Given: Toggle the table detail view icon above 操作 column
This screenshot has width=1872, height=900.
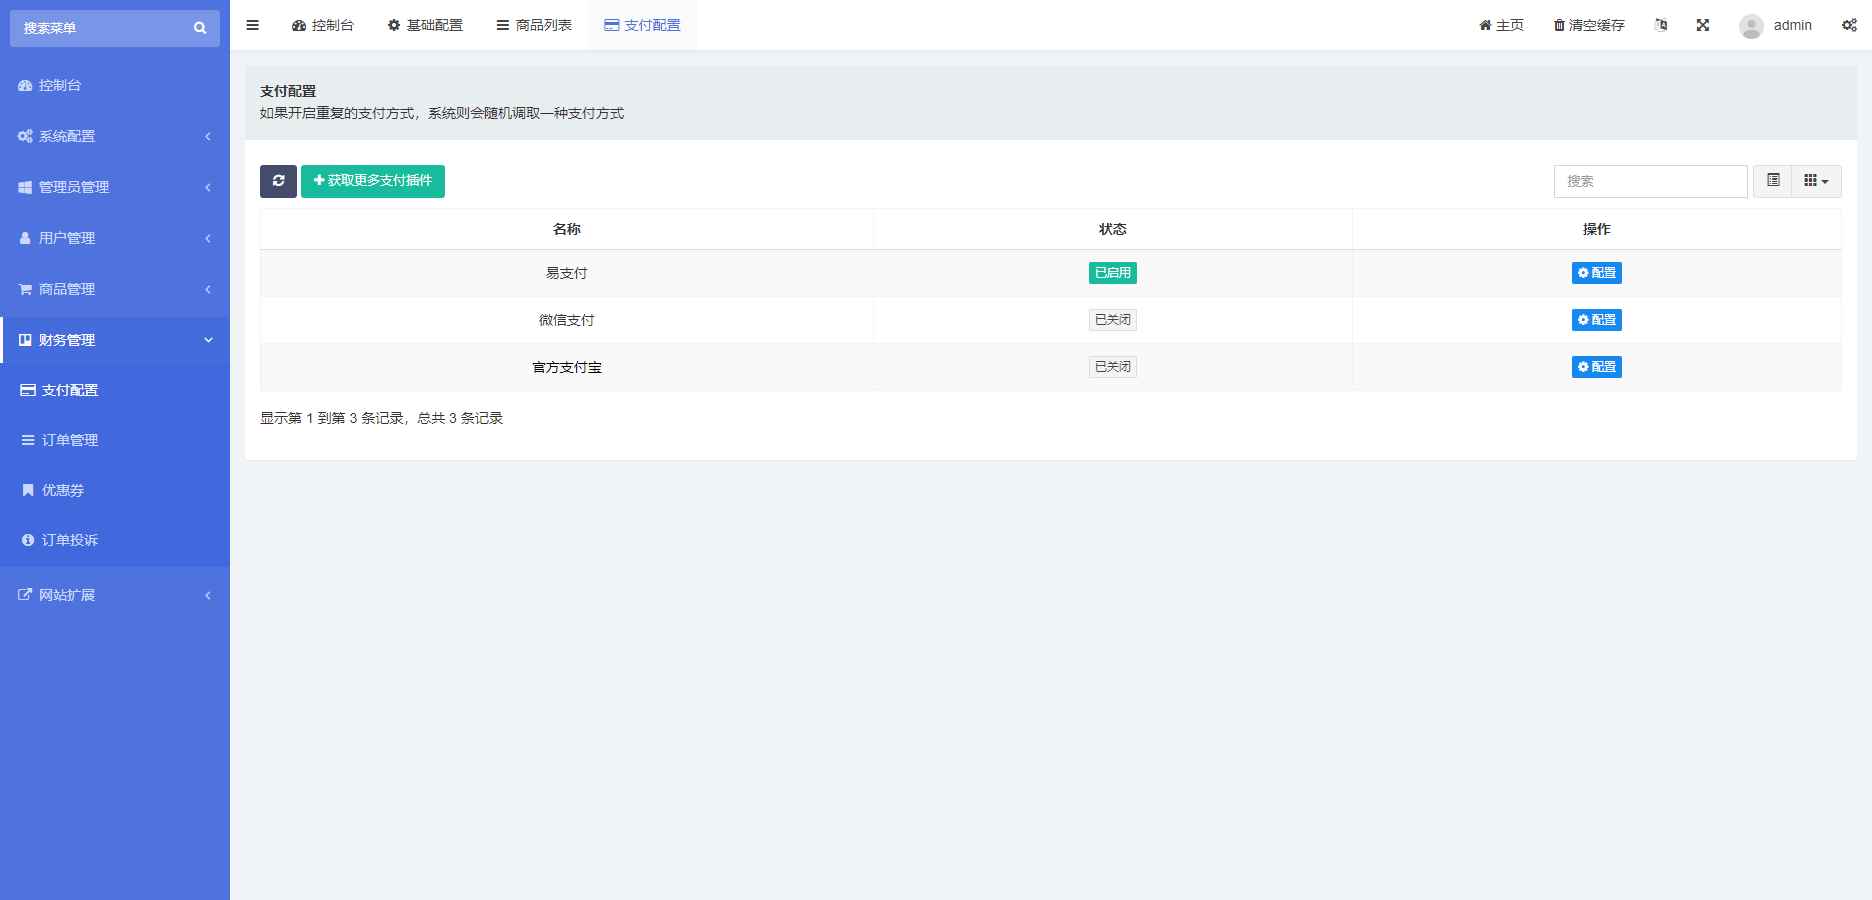Looking at the screenshot, I should click(1773, 181).
